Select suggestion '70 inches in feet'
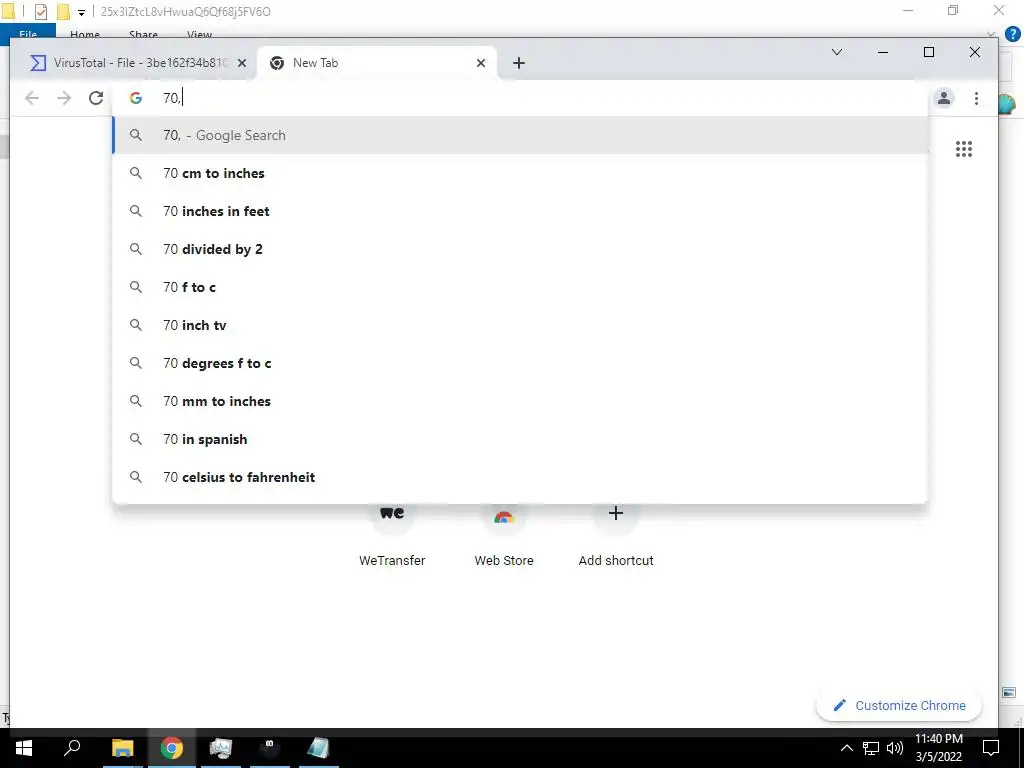 click(x=520, y=211)
